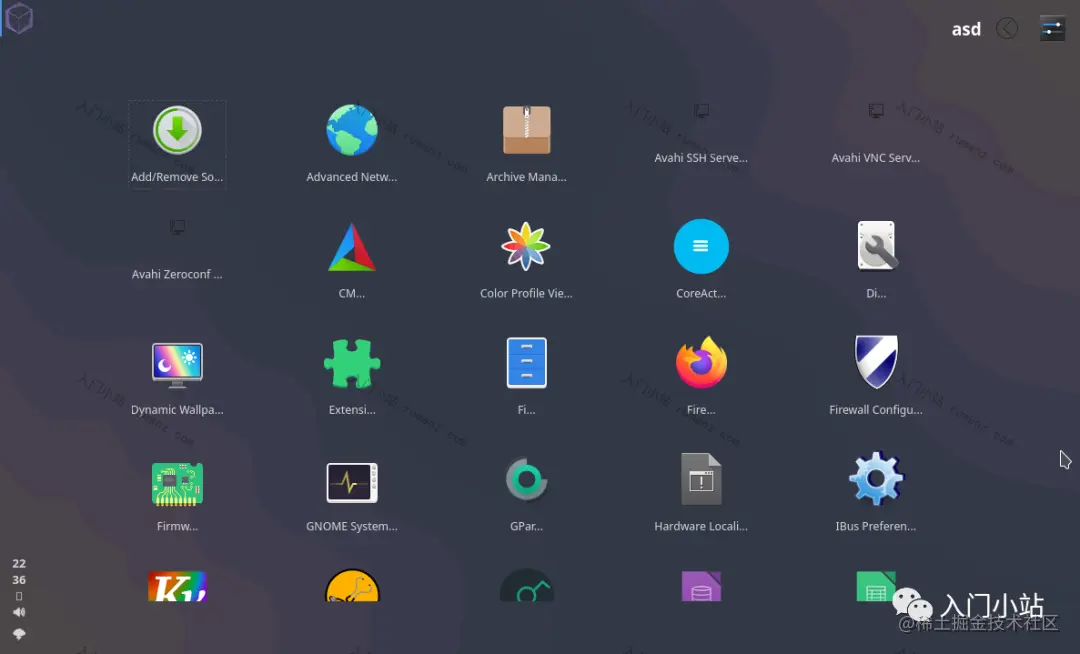Viewport: 1080px width, 654px height.
Task: Open Archive Manager
Action: (526, 145)
